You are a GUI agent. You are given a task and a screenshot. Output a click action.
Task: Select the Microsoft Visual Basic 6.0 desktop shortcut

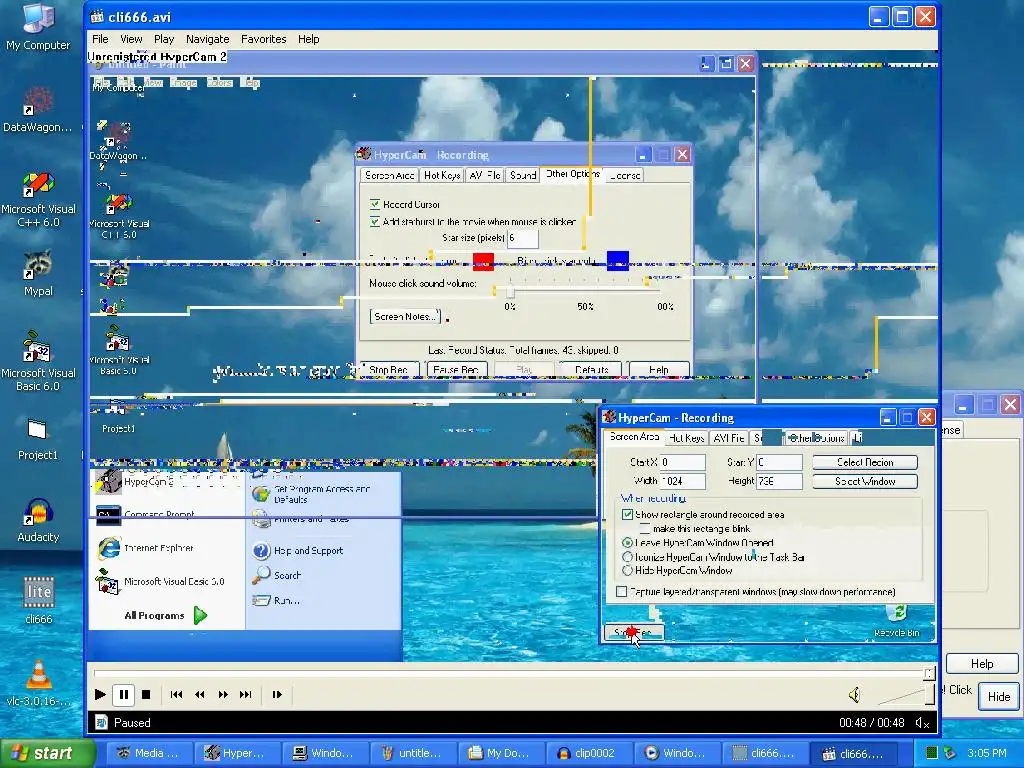(38, 361)
